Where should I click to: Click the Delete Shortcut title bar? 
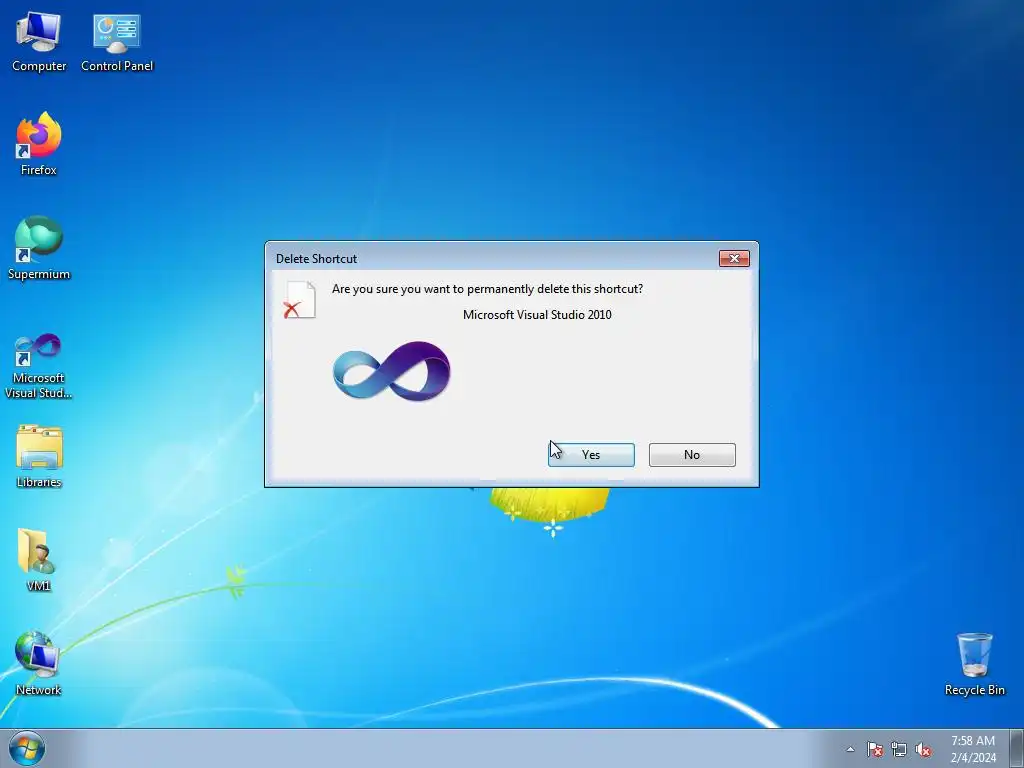click(x=493, y=259)
